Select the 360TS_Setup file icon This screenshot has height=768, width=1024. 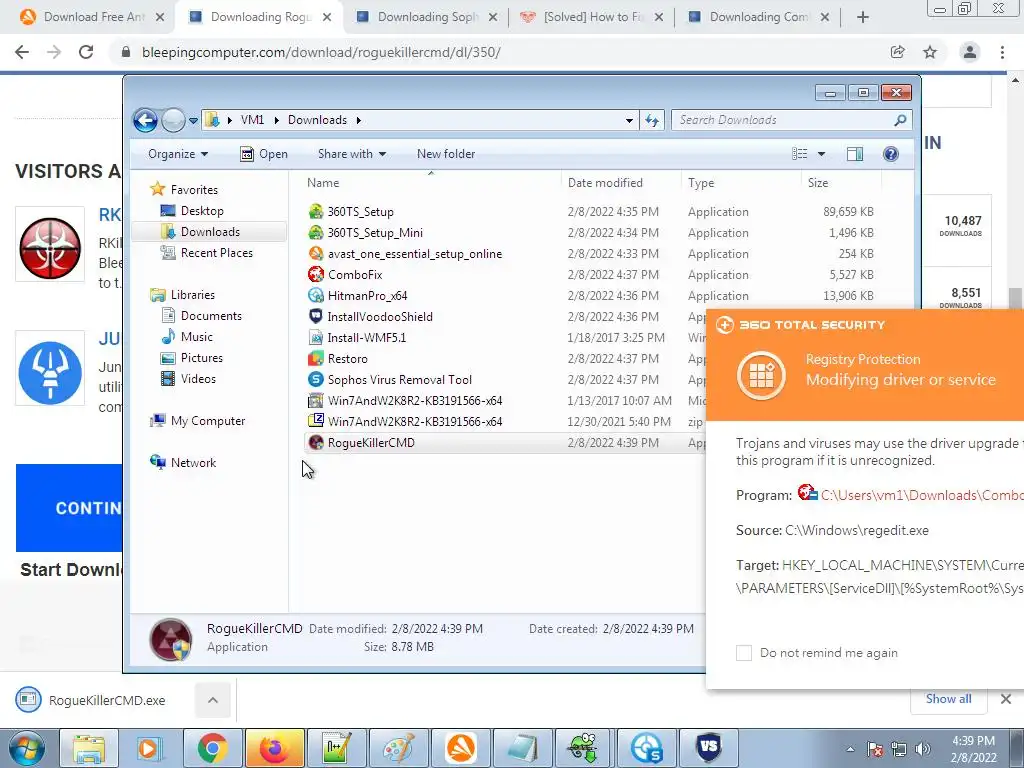316,212
